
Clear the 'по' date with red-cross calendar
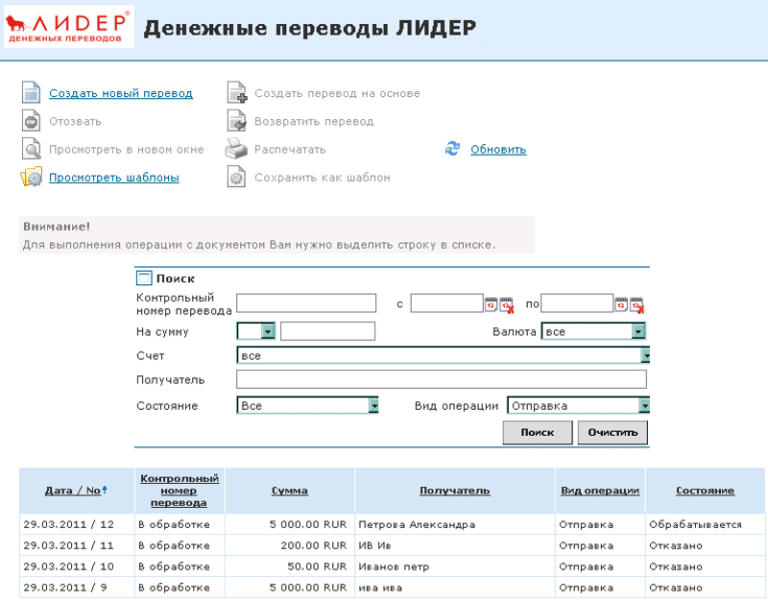coord(637,305)
